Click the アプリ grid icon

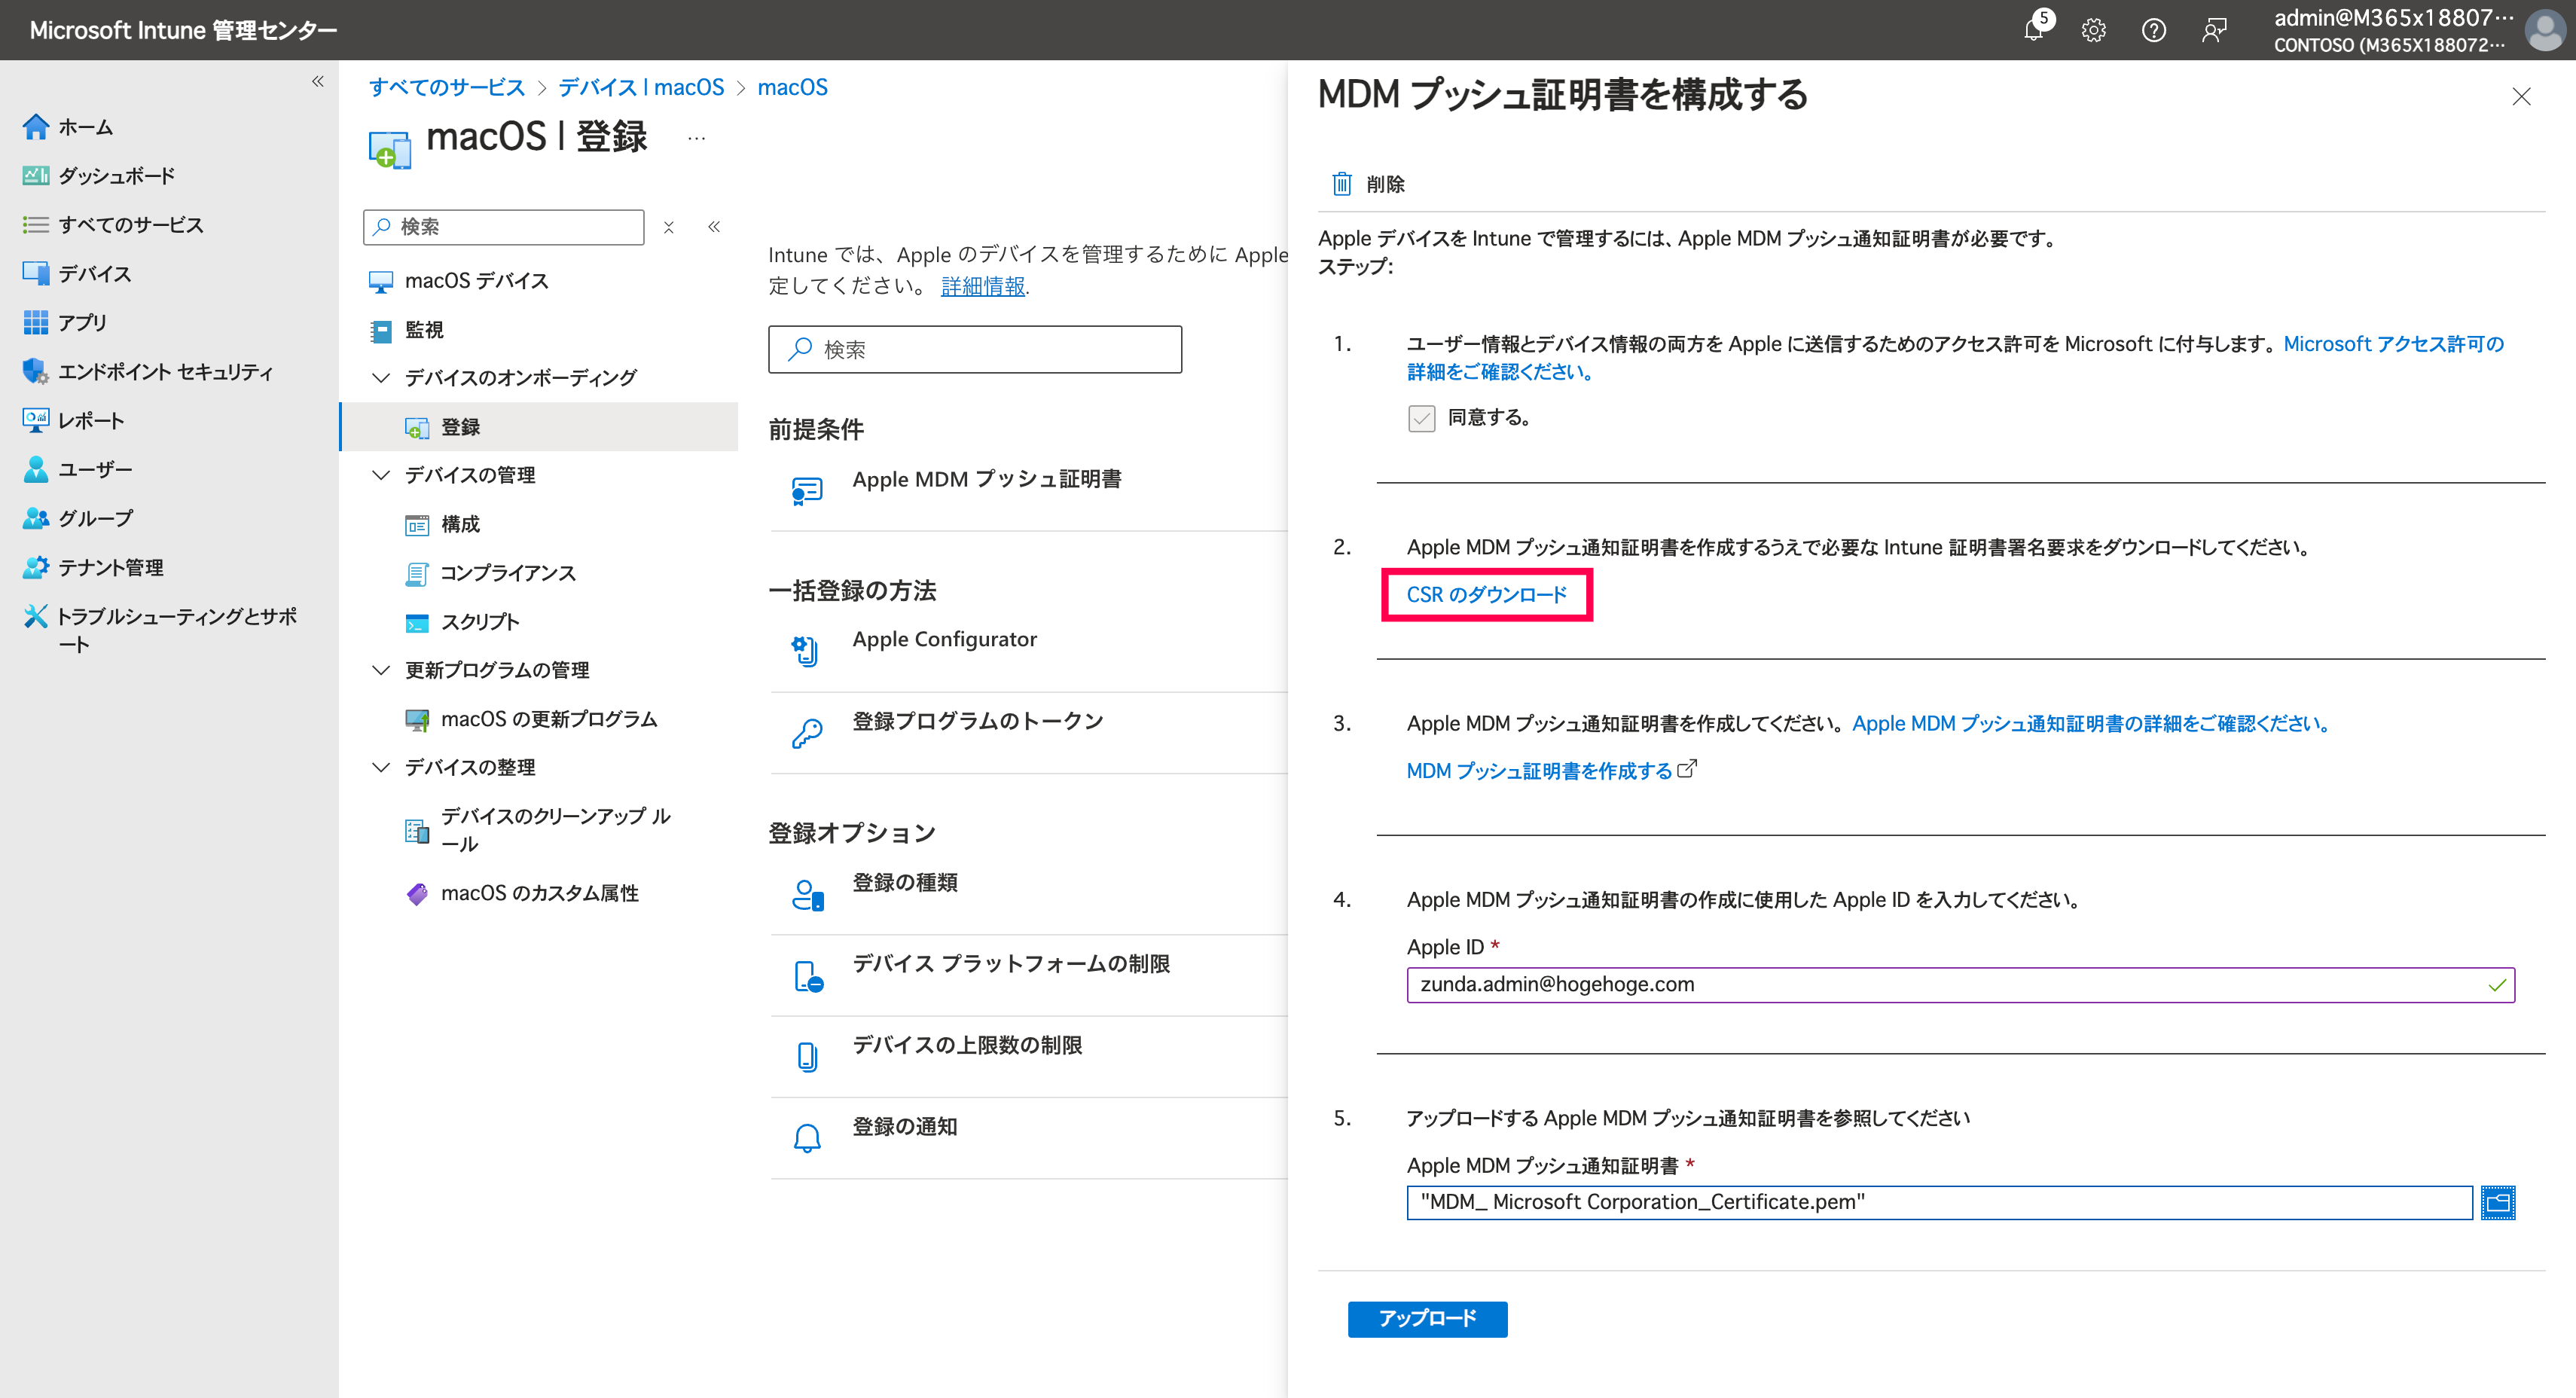point(36,322)
